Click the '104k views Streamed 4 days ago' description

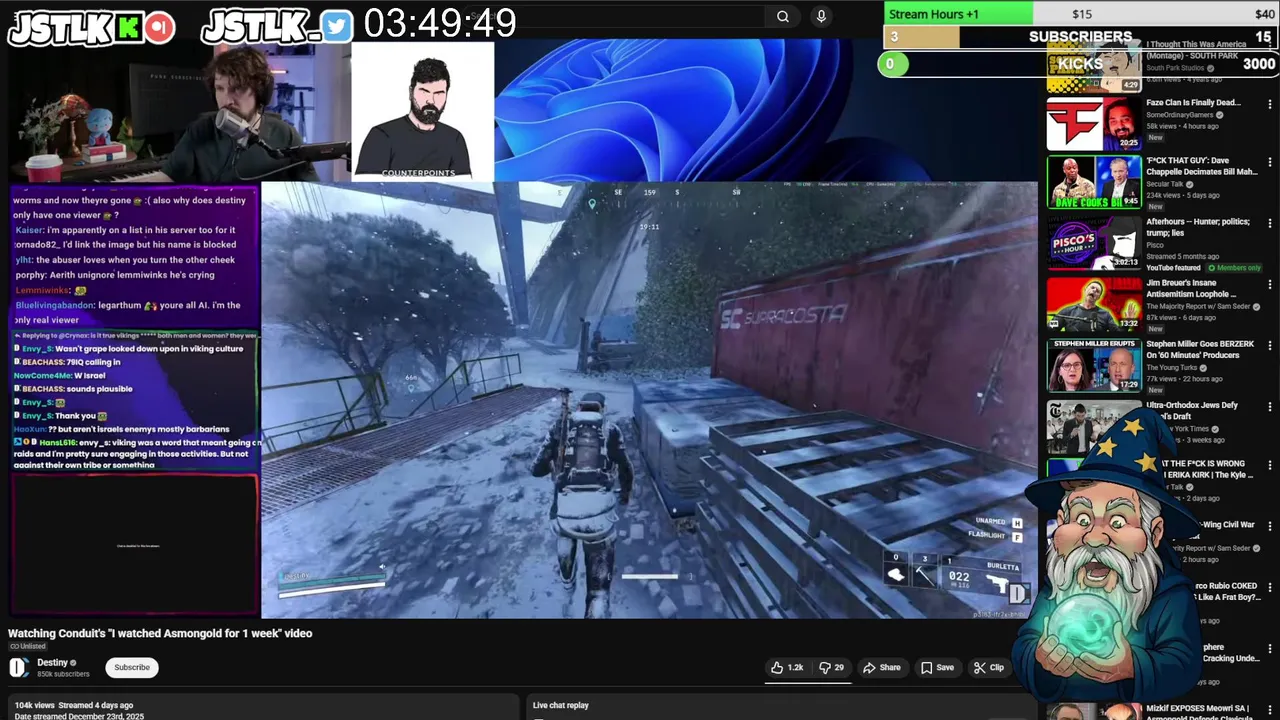[x=73, y=705]
